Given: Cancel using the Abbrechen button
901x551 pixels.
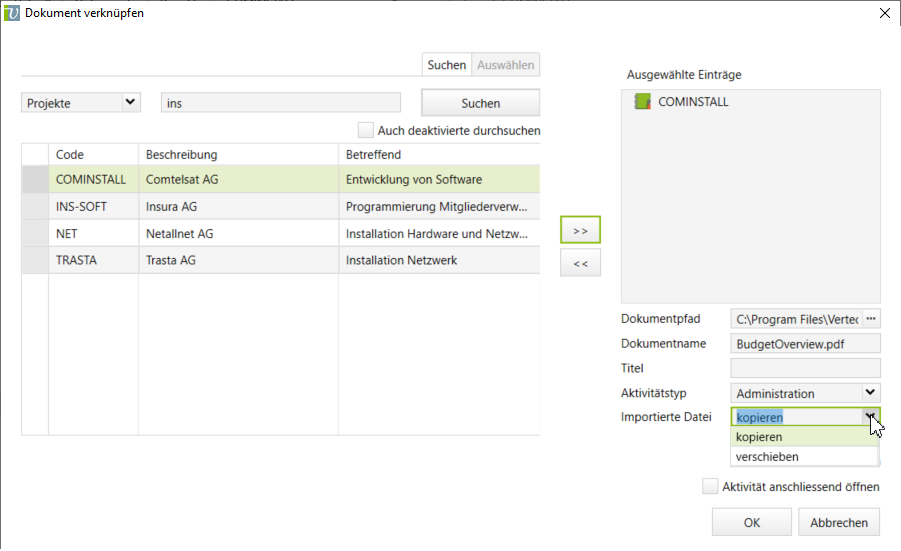Looking at the screenshot, I should pos(839,522).
